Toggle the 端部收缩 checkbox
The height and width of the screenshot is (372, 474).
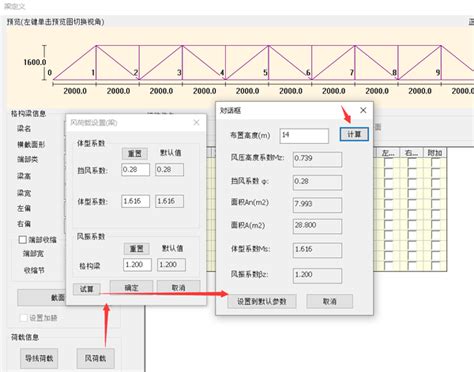(x=23, y=240)
